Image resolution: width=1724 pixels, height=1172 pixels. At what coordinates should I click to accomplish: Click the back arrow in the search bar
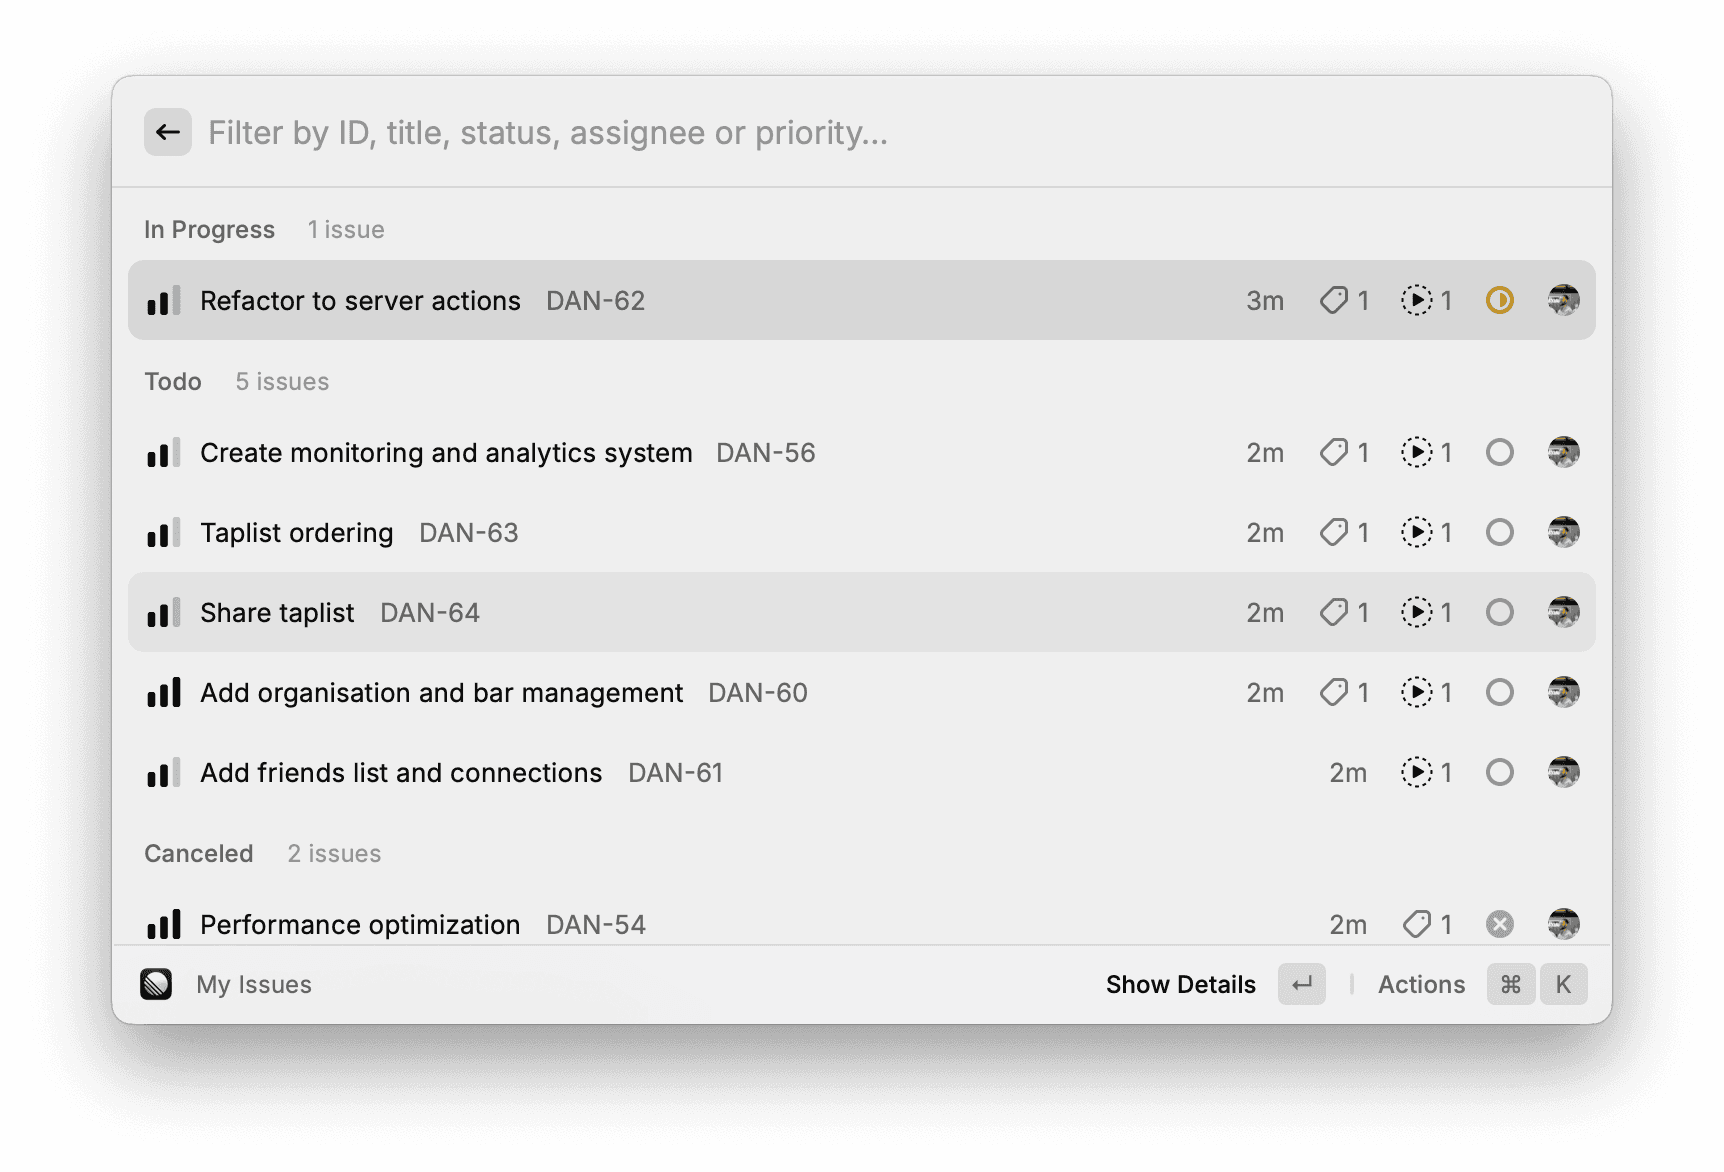click(167, 131)
